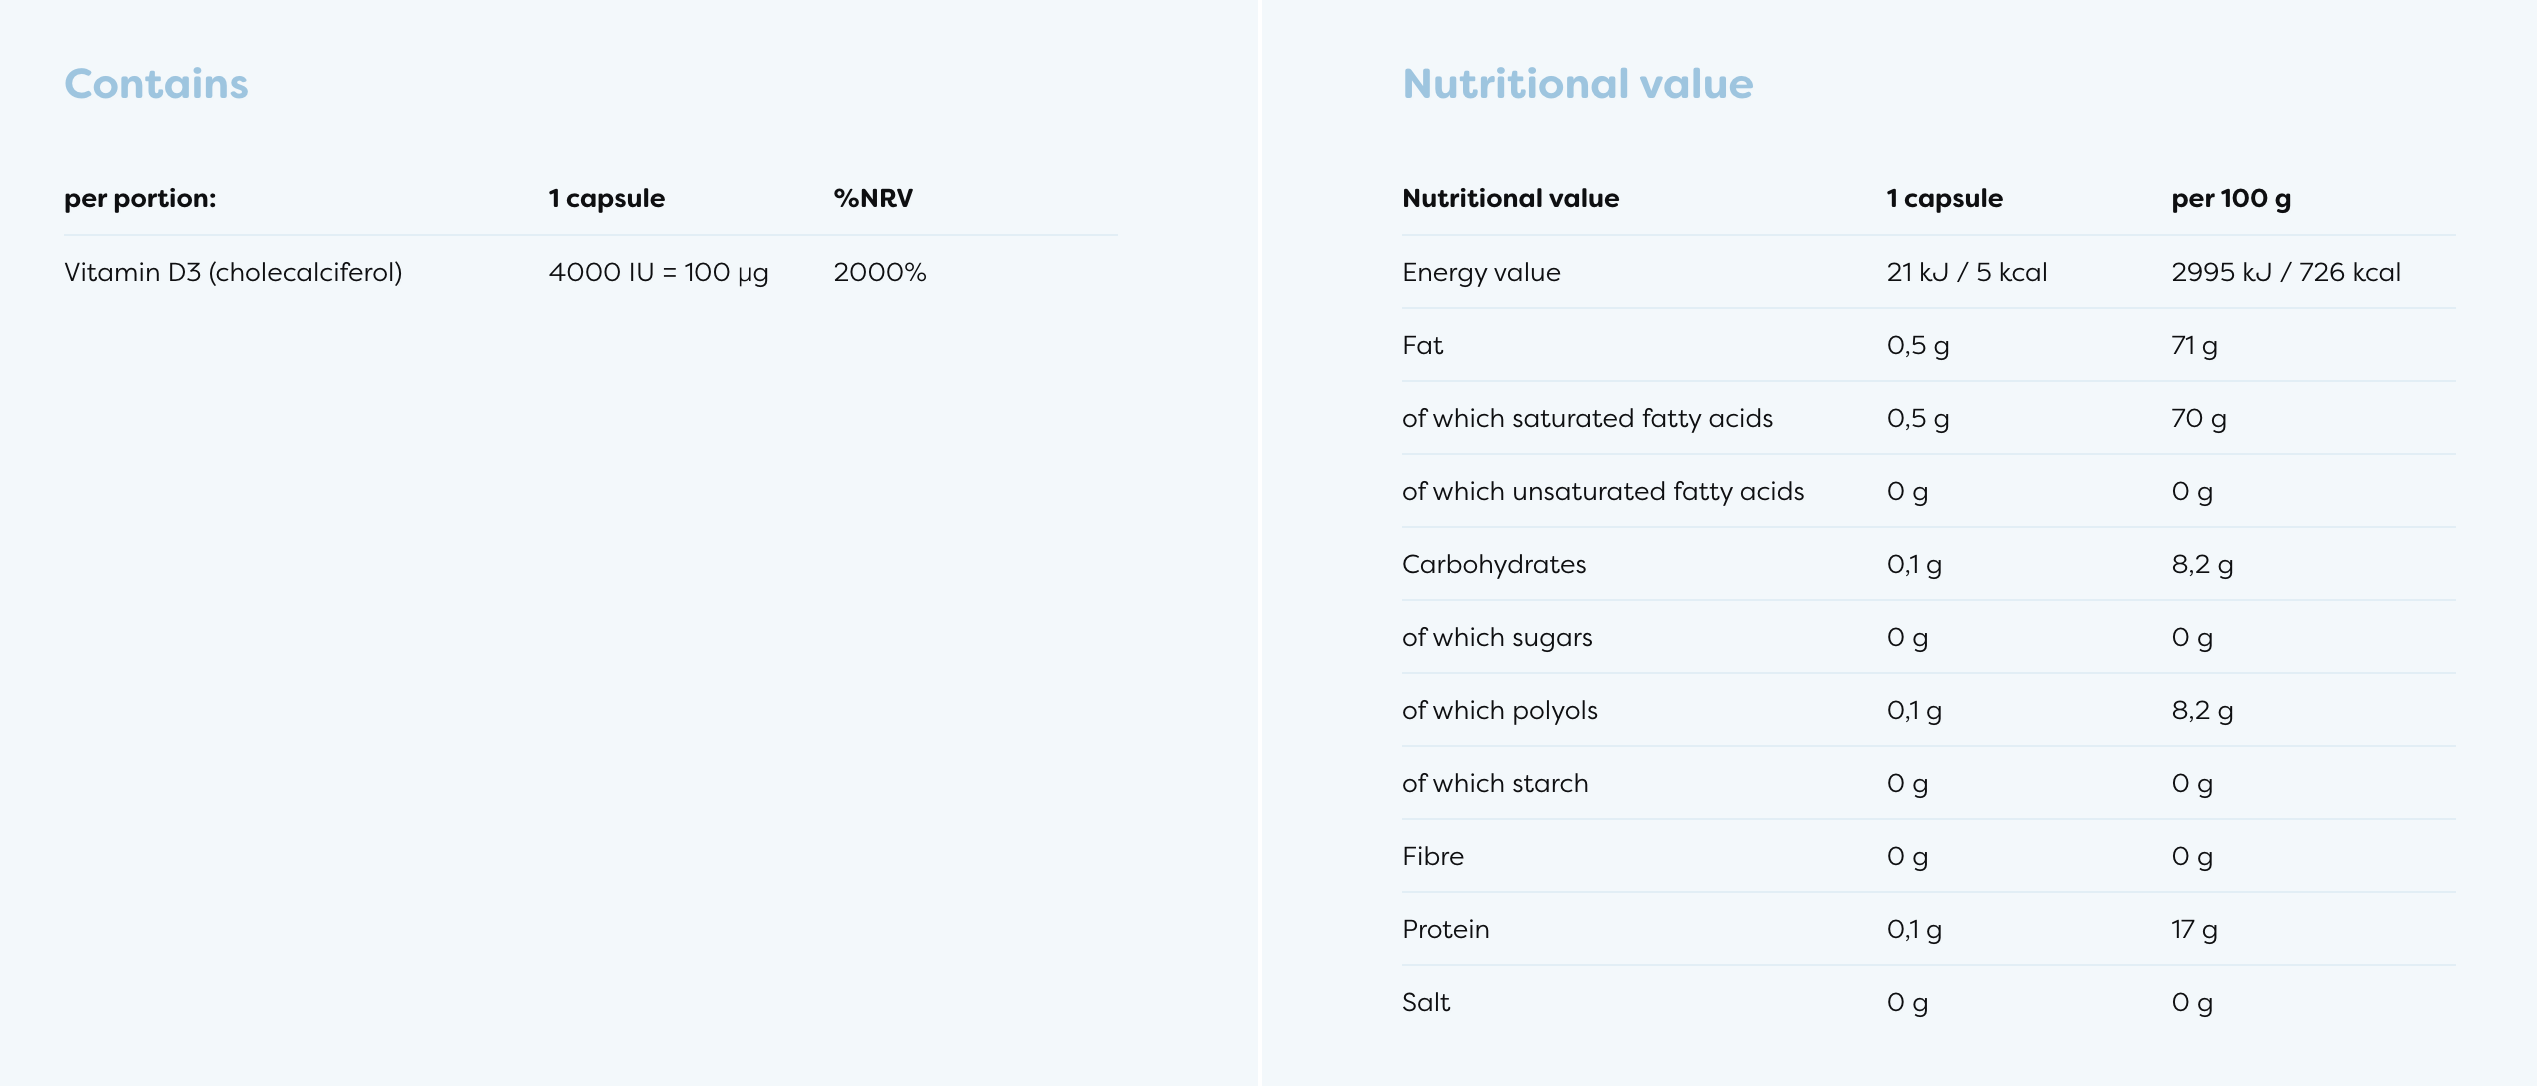Viewport: 2537px width, 1086px height.
Task: Click the unsaturated fatty acids row label
Action: point(1602,491)
